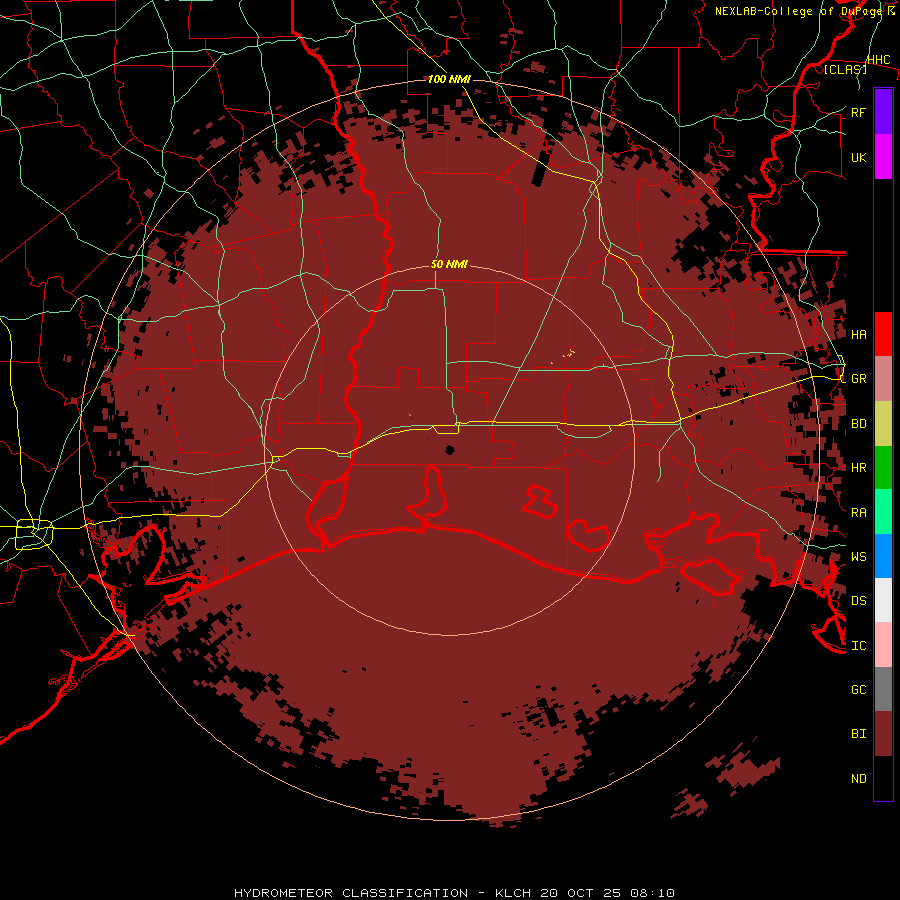900x900 pixels.
Task: Click the RF legend label
Action: [x=859, y=112]
